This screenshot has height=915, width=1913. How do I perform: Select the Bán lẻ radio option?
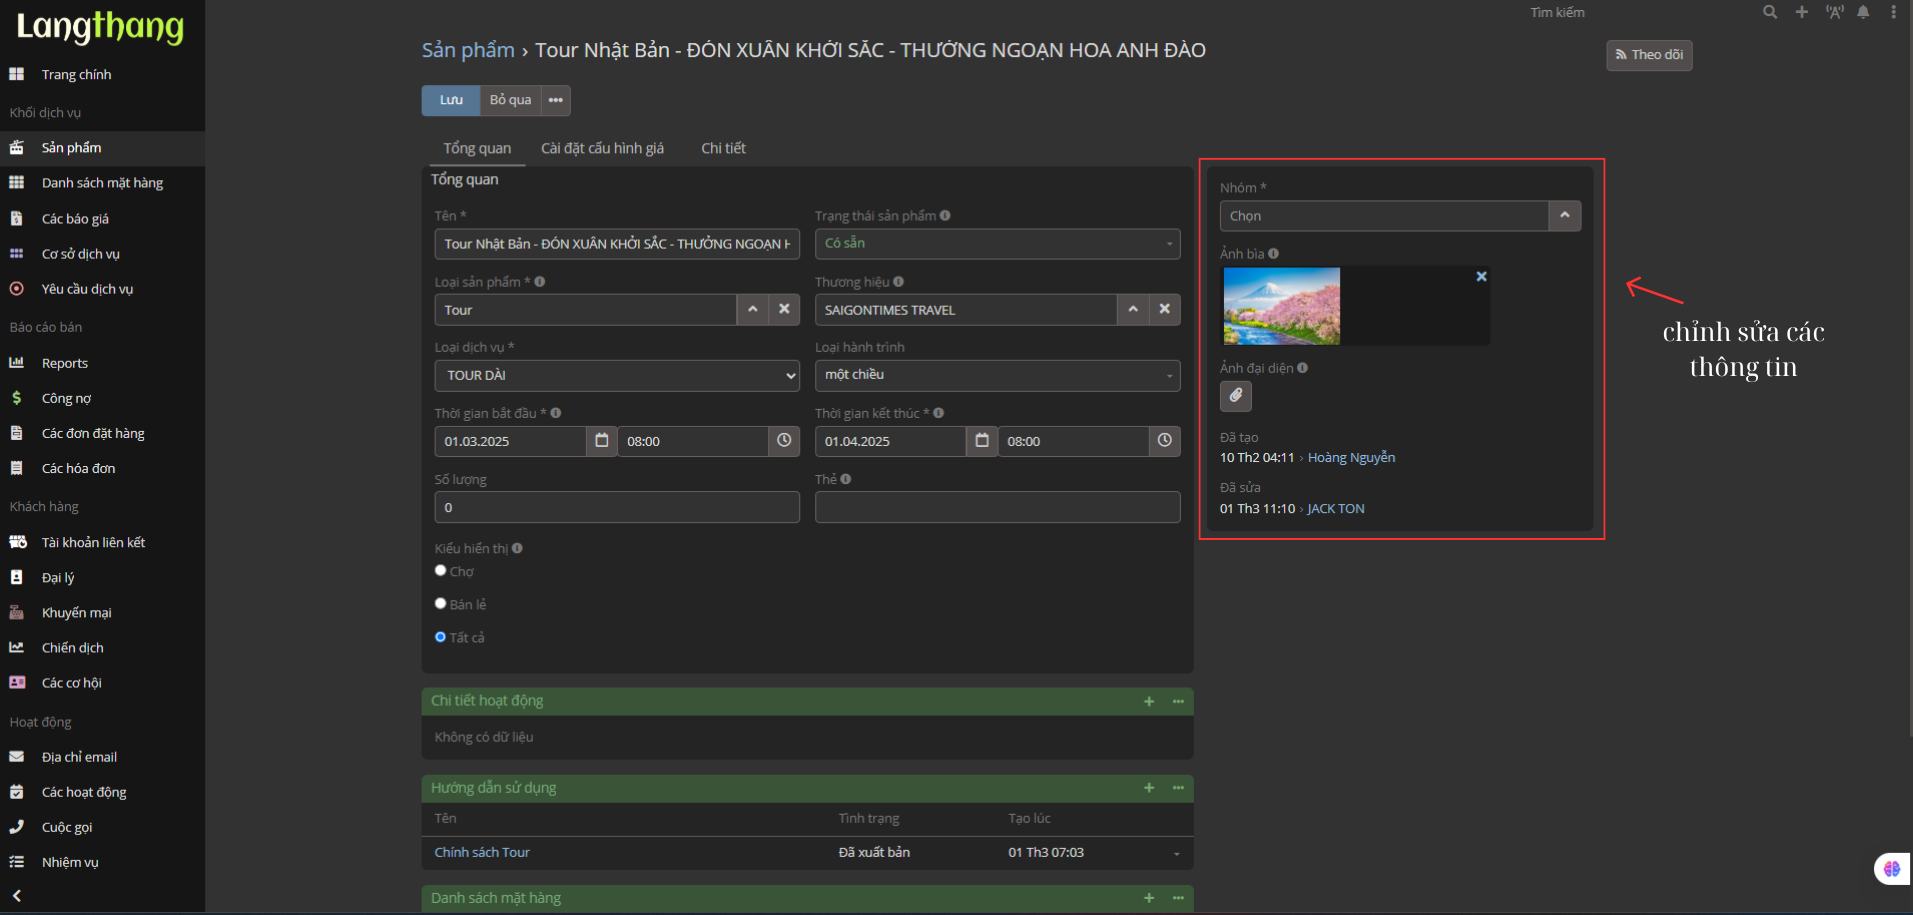[x=440, y=604]
